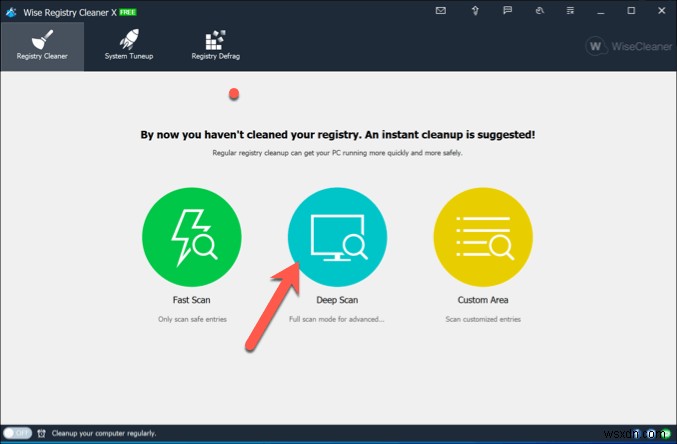Click 'Full scan mode for advanced...' description

(x=336, y=319)
